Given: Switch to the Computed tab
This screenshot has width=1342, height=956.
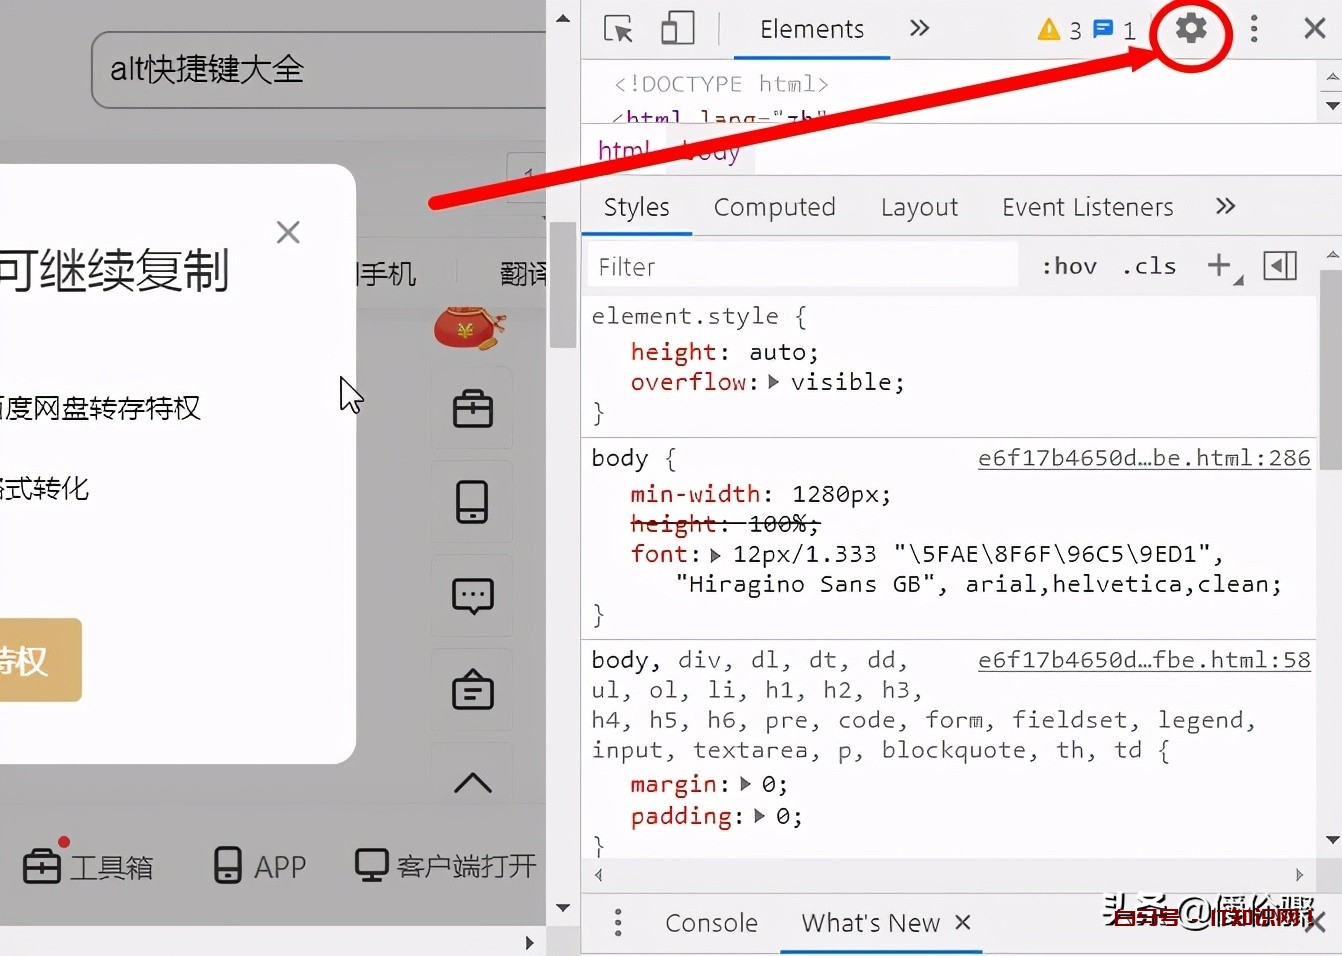Looking at the screenshot, I should click(774, 207).
